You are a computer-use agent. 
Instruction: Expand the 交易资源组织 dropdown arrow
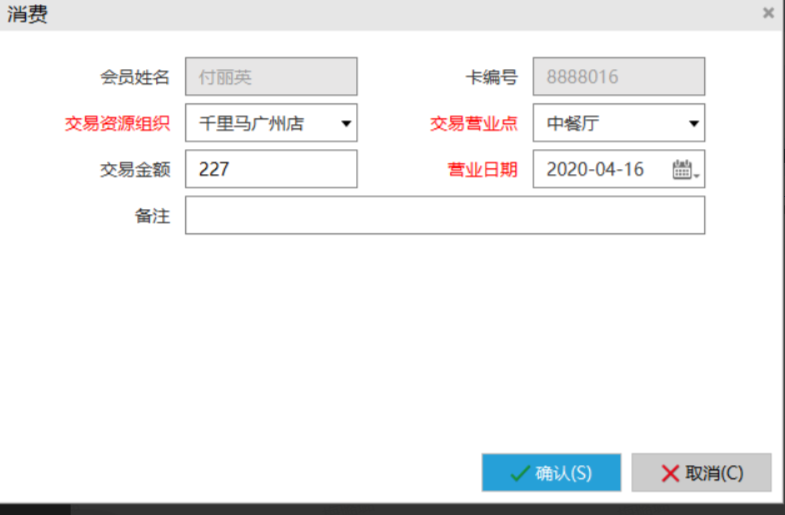point(346,123)
